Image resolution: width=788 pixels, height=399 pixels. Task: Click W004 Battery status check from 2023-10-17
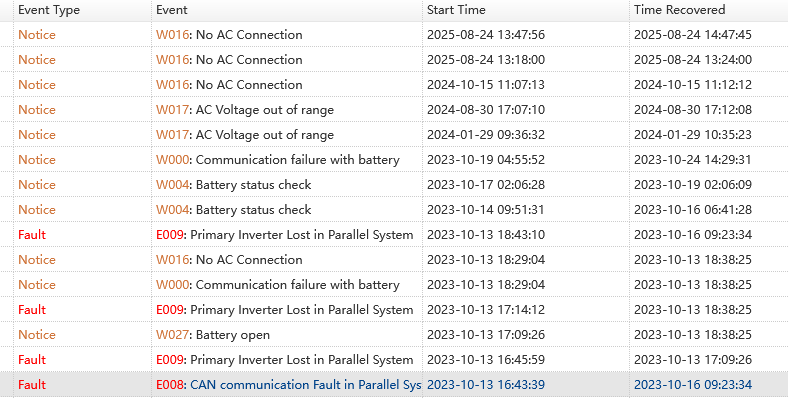click(x=394, y=185)
